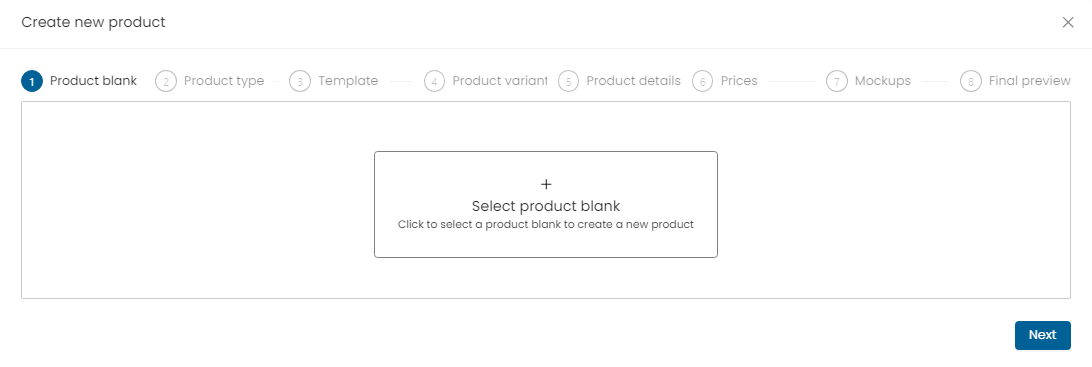Select the Product details step label
This screenshot has width=1092, height=367.
click(634, 81)
